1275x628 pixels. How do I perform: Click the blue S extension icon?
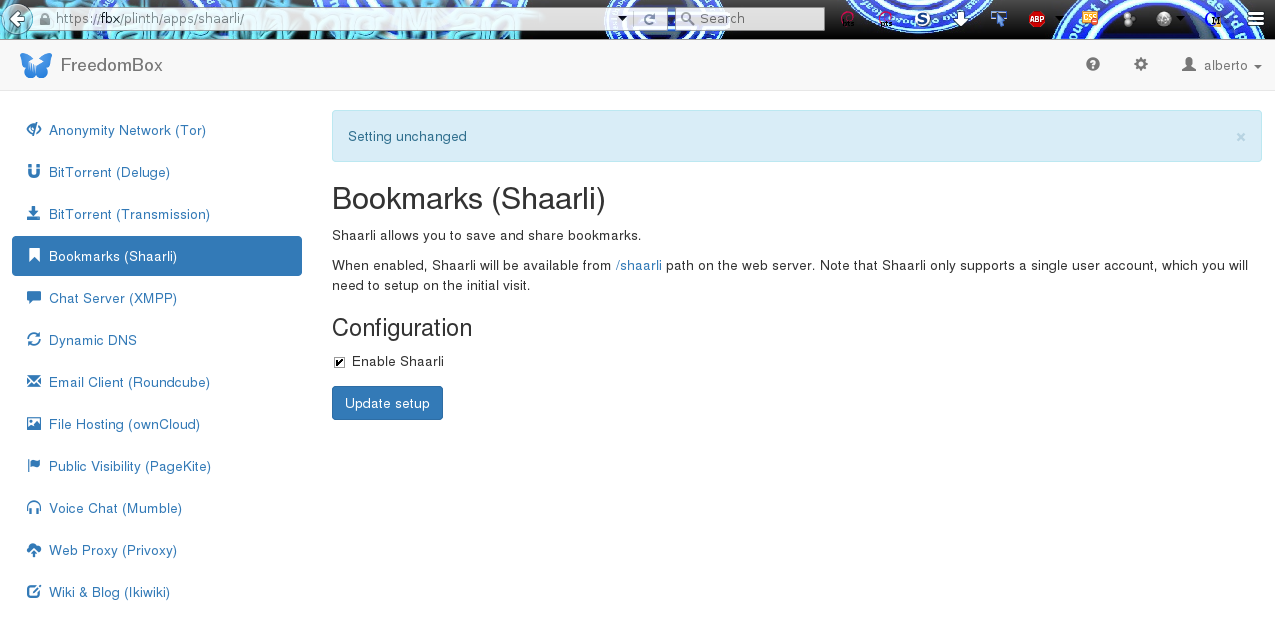(924, 19)
